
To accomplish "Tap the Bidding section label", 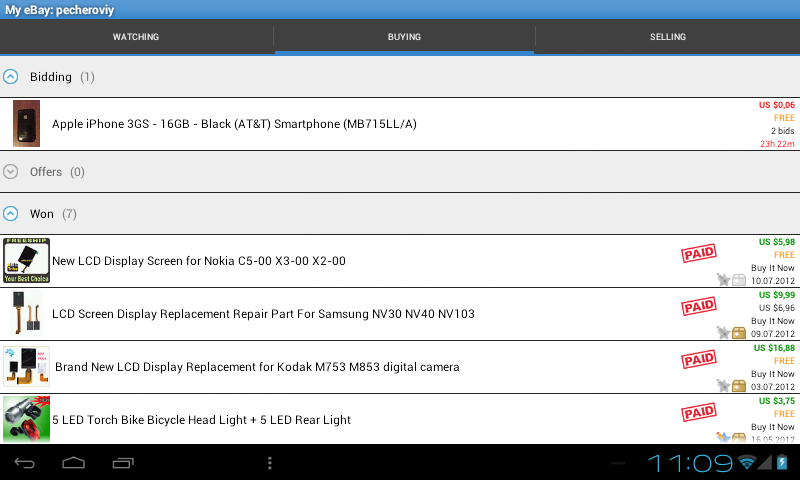I will tap(51, 77).
